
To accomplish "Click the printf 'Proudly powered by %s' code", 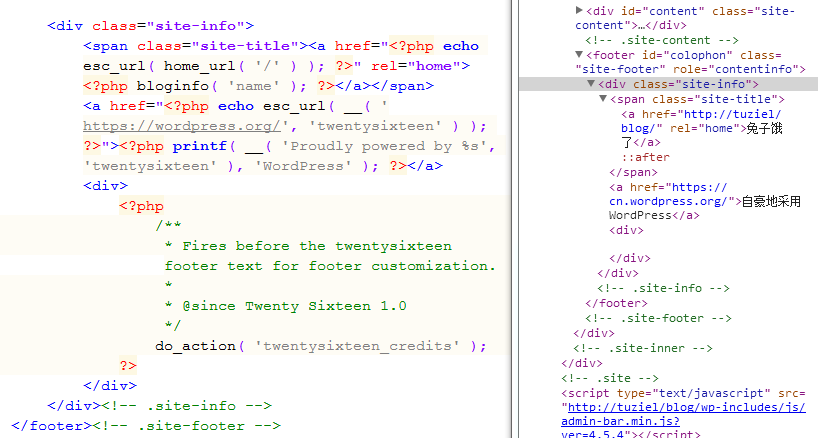I will point(333,147).
